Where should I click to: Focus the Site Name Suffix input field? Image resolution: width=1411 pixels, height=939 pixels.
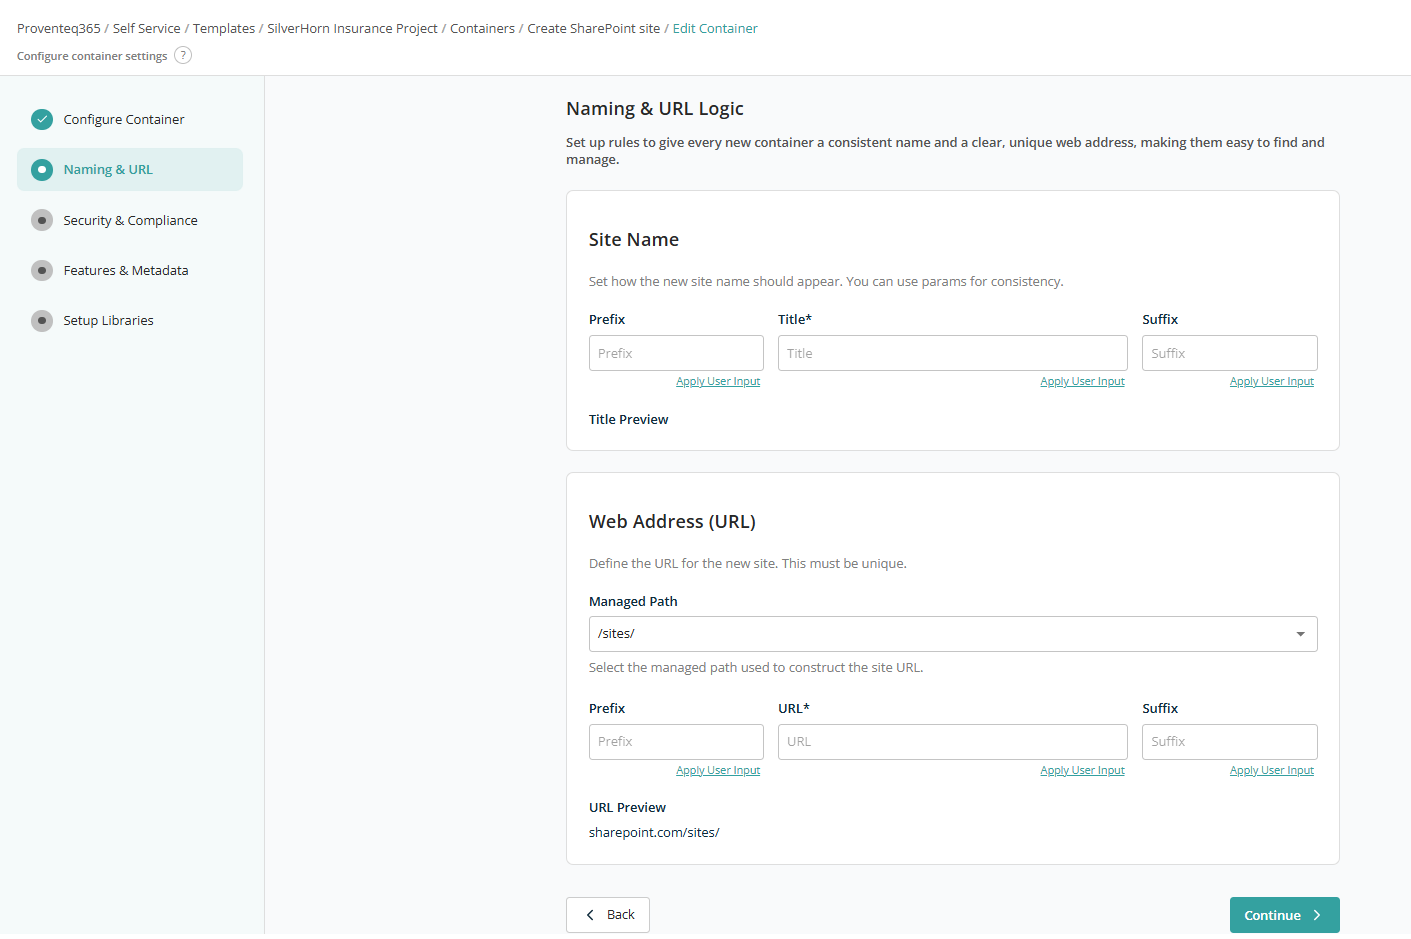coord(1230,353)
